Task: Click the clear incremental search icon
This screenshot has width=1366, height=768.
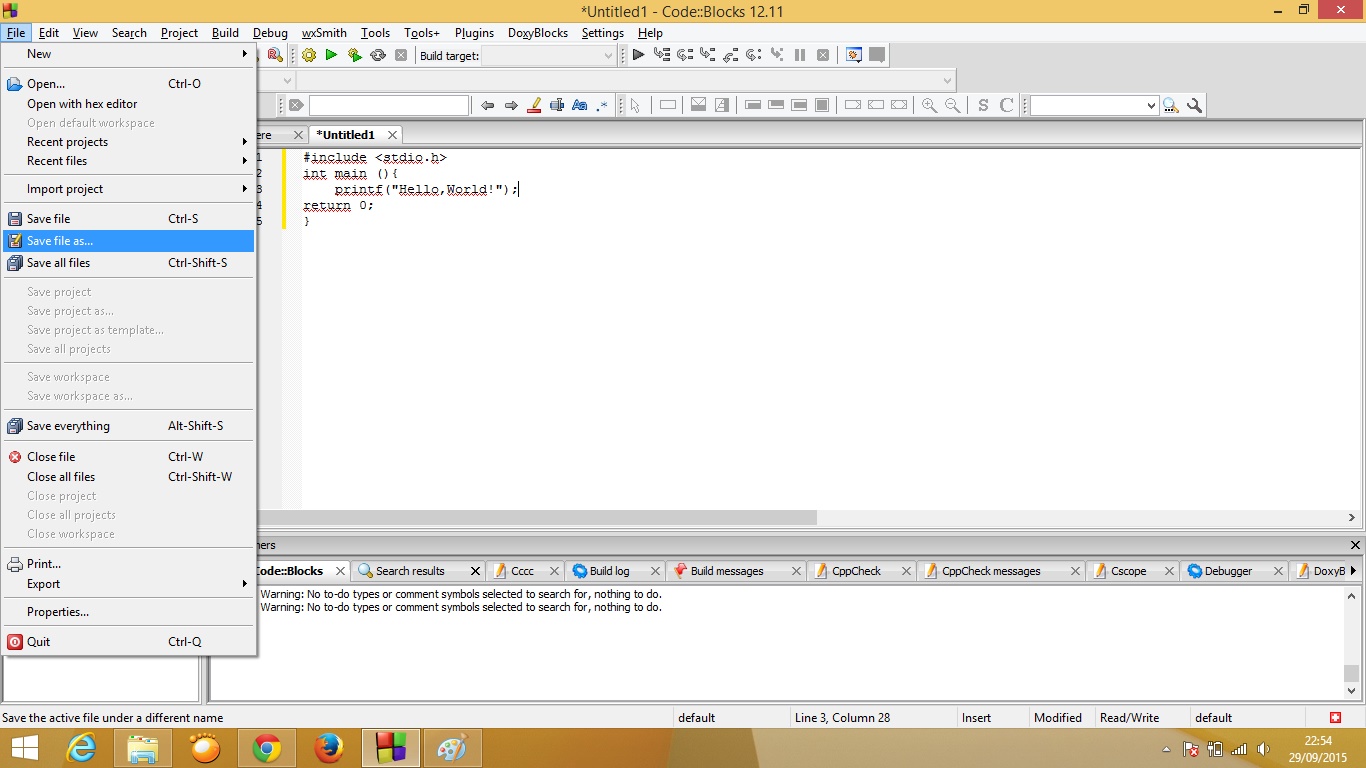Action: click(x=296, y=105)
